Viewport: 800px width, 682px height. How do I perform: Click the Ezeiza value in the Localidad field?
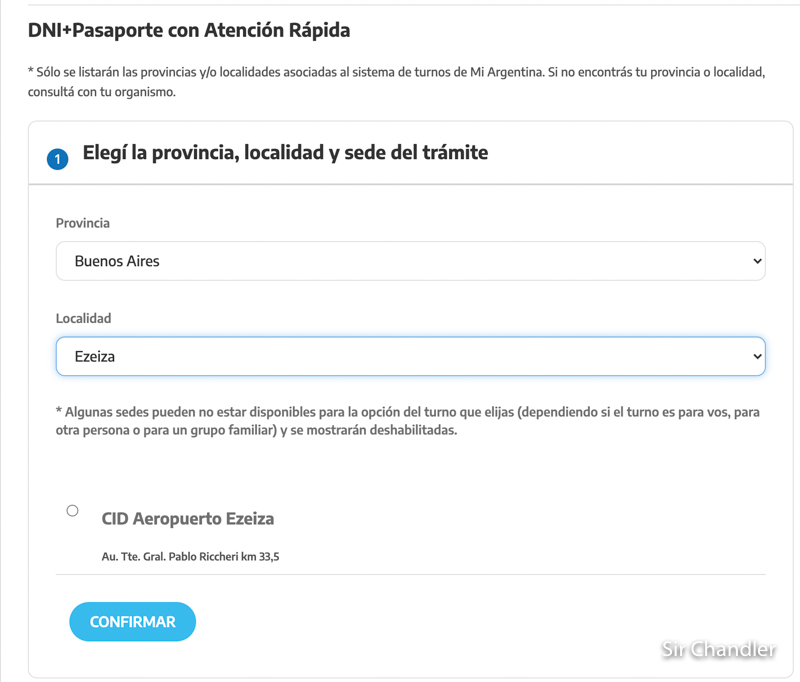pos(95,356)
